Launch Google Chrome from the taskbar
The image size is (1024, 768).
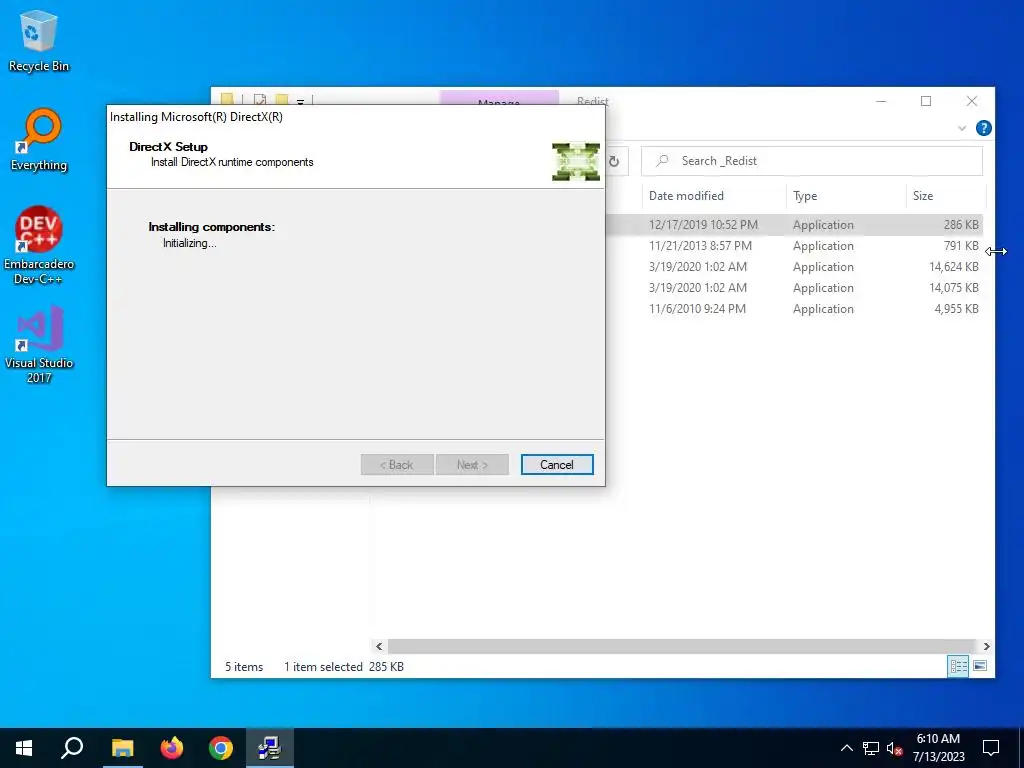tap(221, 748)
